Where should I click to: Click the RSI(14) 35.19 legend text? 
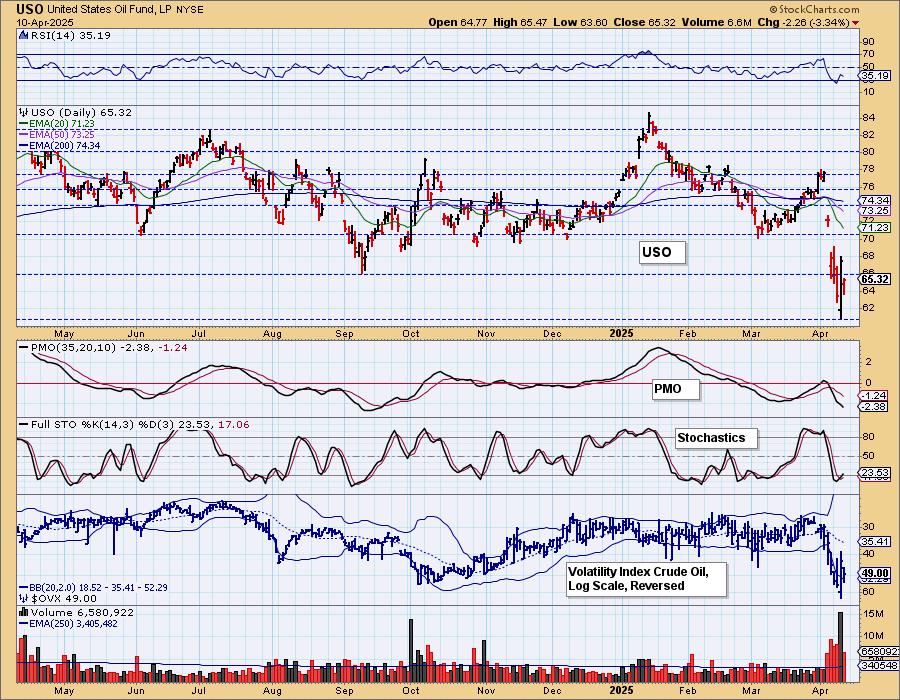70,35
